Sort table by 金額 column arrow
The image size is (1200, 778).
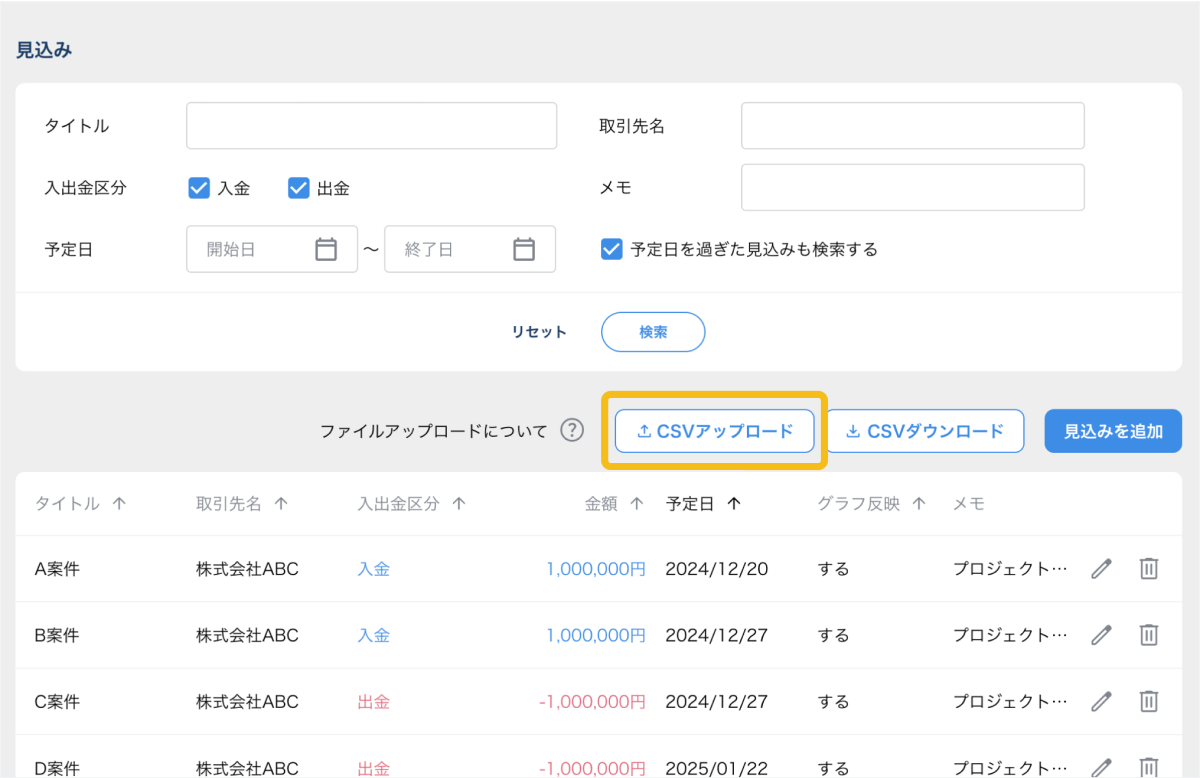(636, 504)
